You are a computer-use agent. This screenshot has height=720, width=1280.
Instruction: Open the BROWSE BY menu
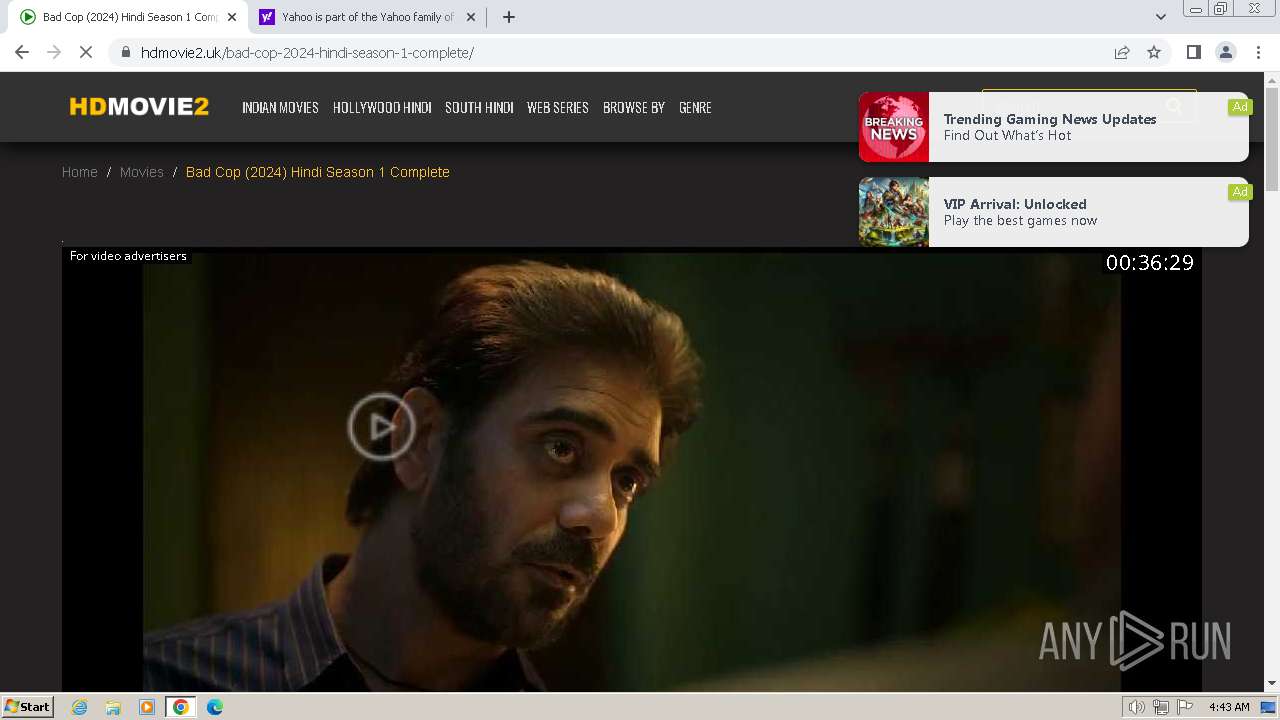[634, 107]
